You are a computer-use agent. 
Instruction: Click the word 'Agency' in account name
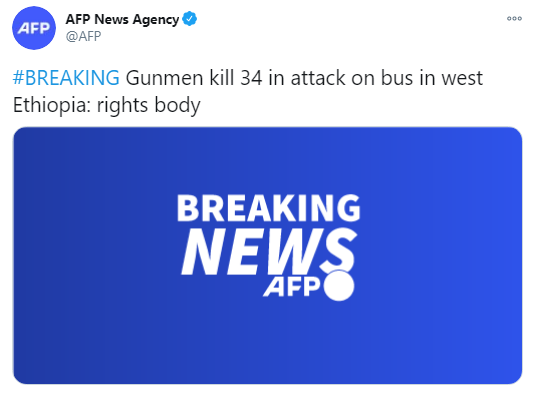[x=156, y=20]
